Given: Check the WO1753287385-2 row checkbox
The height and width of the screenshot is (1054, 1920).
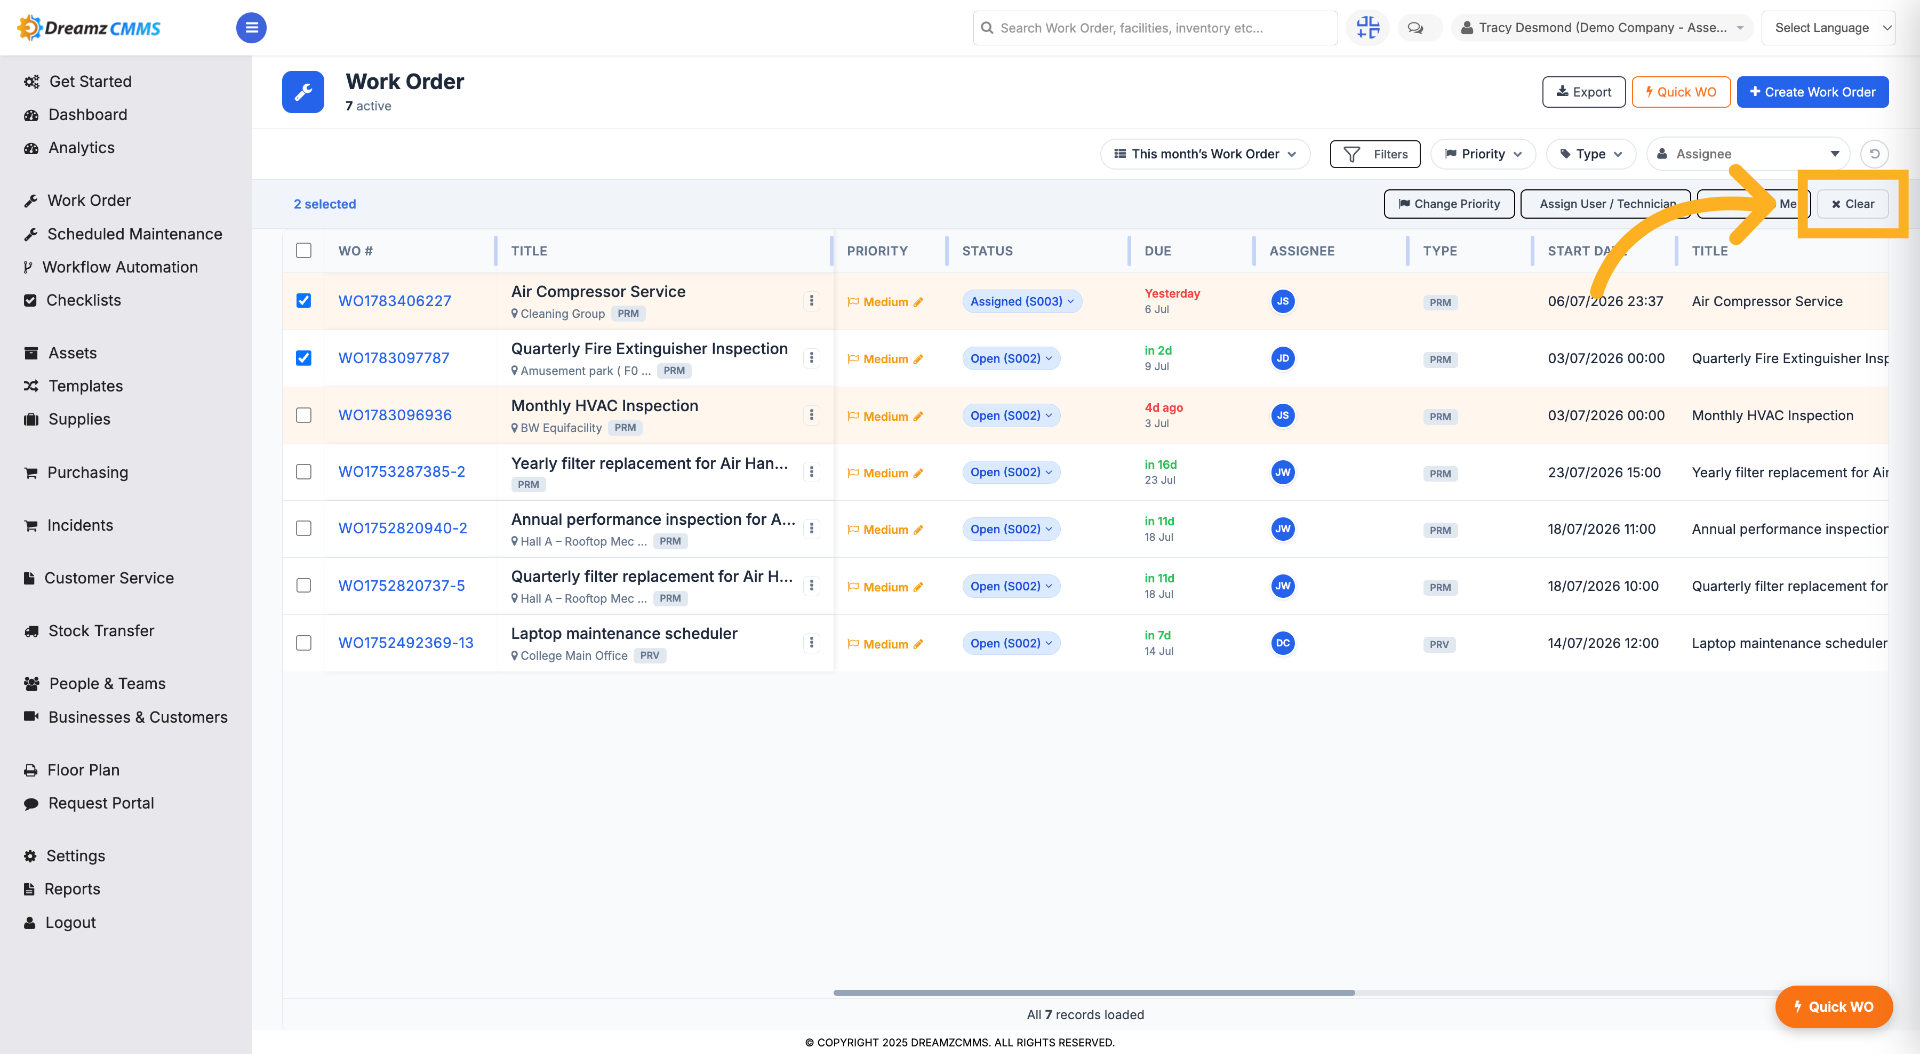Looking at the screenshot, I should click(304, 472).
